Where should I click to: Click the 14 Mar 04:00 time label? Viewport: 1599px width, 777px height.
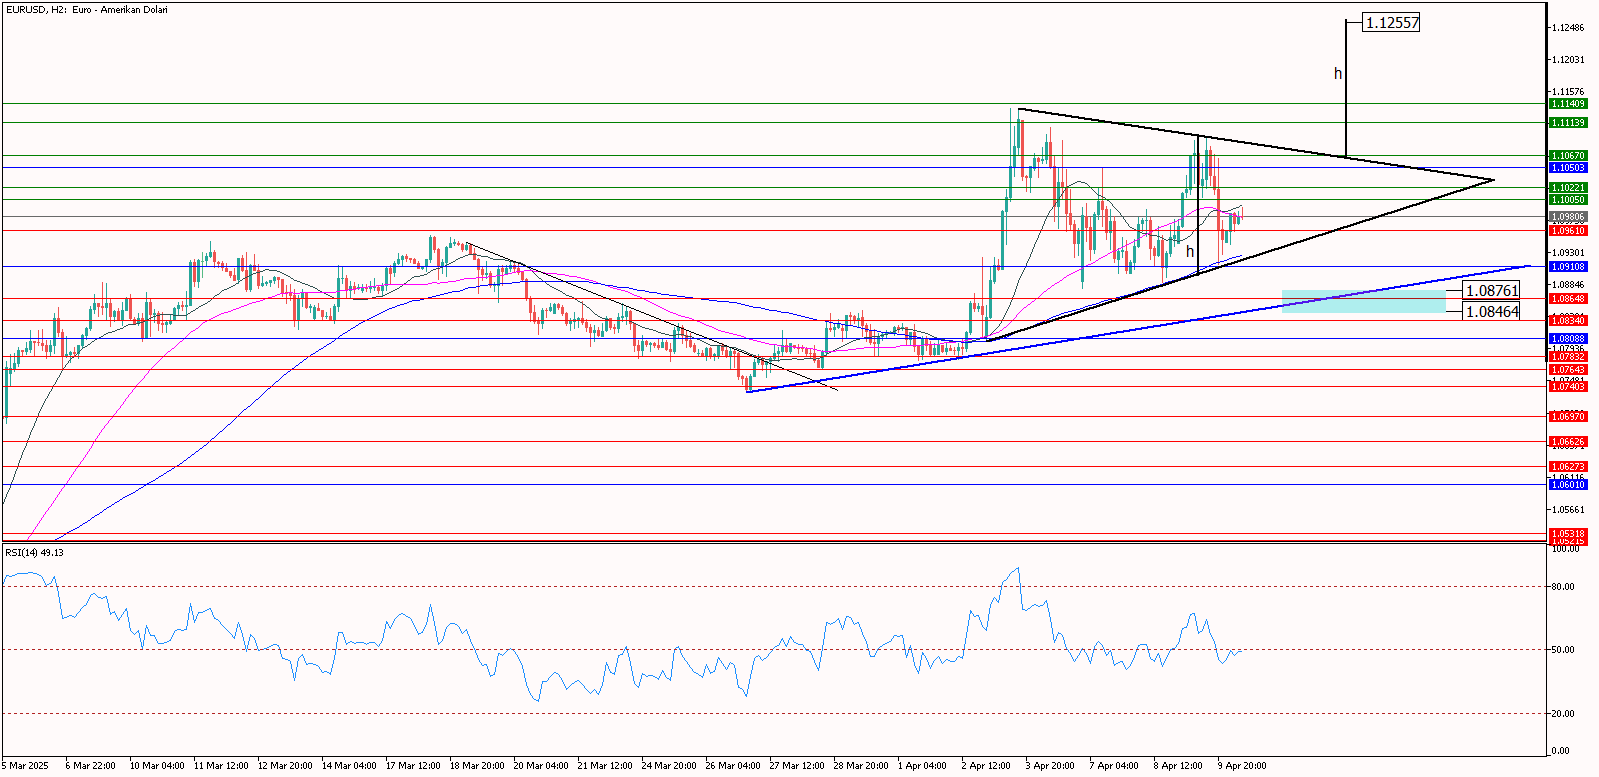click(x=349, y=766)
